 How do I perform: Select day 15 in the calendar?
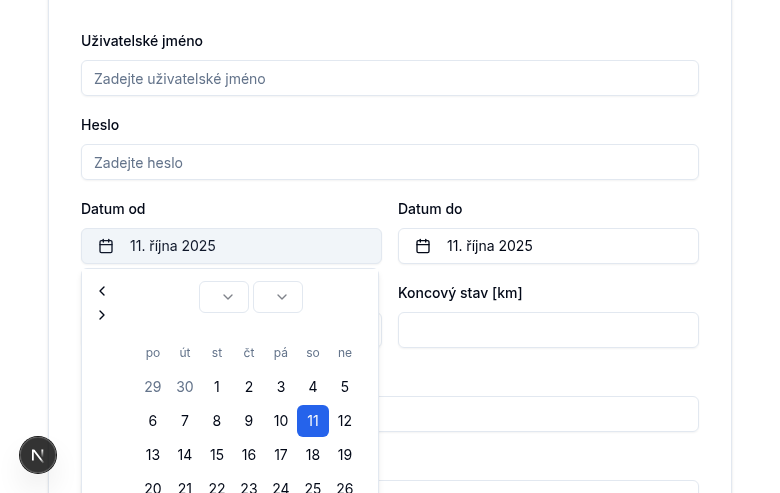[217, 455]
